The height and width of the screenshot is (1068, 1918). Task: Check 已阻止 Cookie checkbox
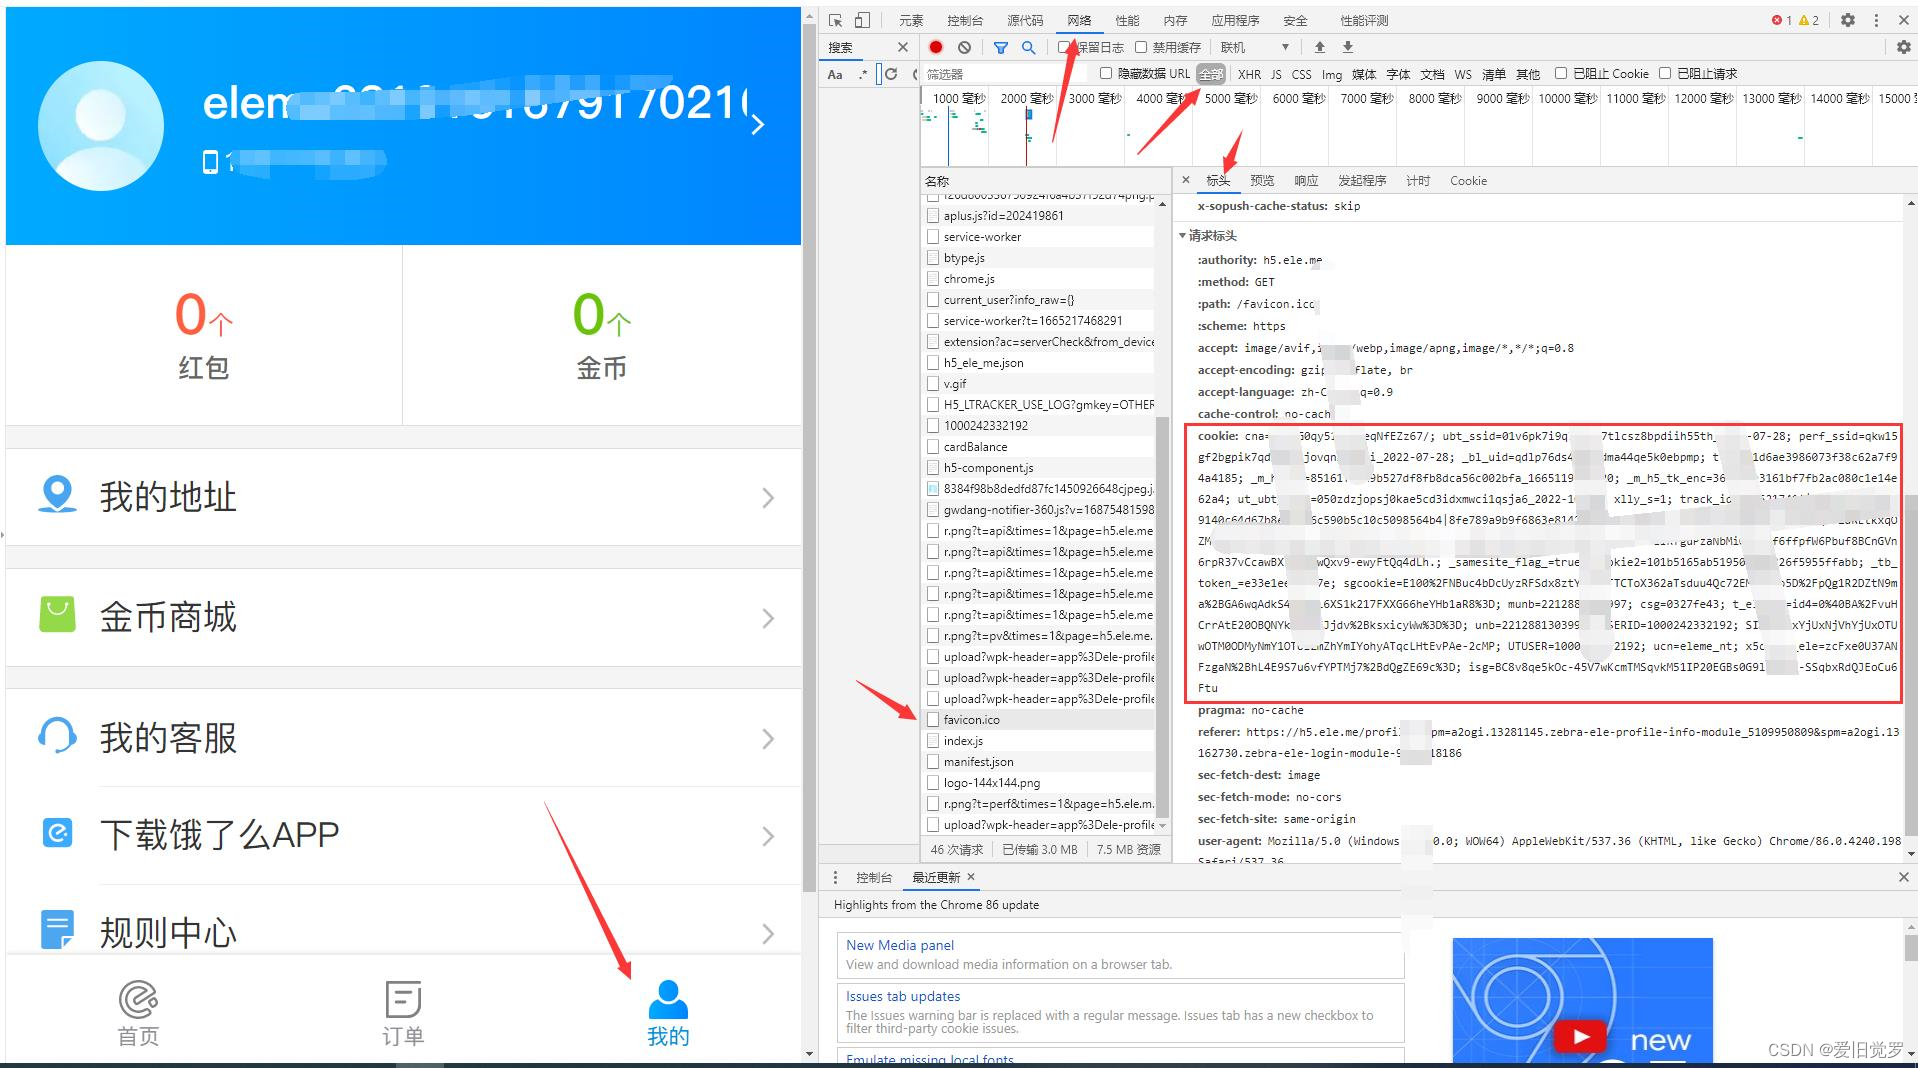(1561, 73)
